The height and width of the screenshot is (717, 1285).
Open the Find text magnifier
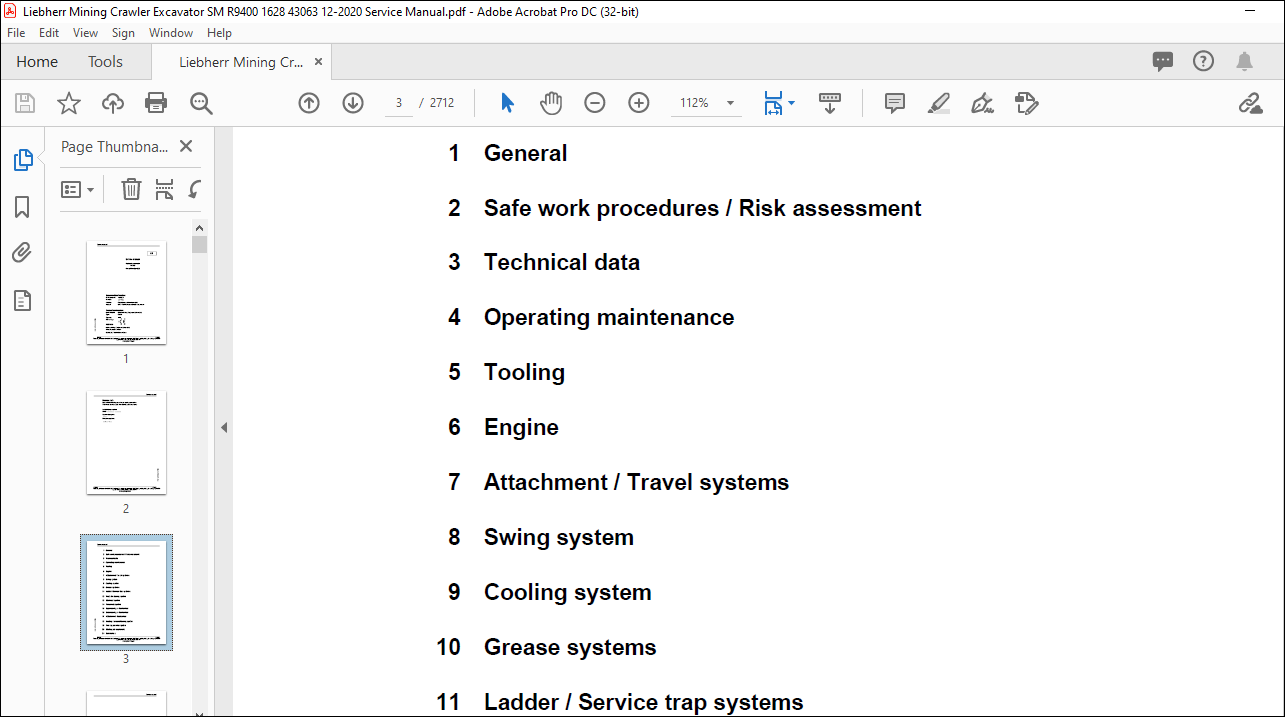coord(201,103)
